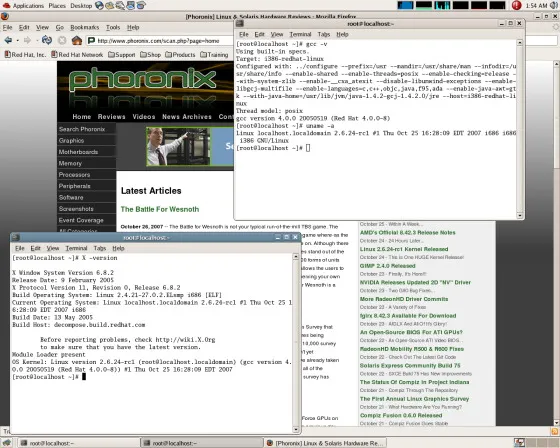The height and width of the screenshot is (448, 560).
Task: Open Edit menu in lower terminal window
Action: pos(35,248)
